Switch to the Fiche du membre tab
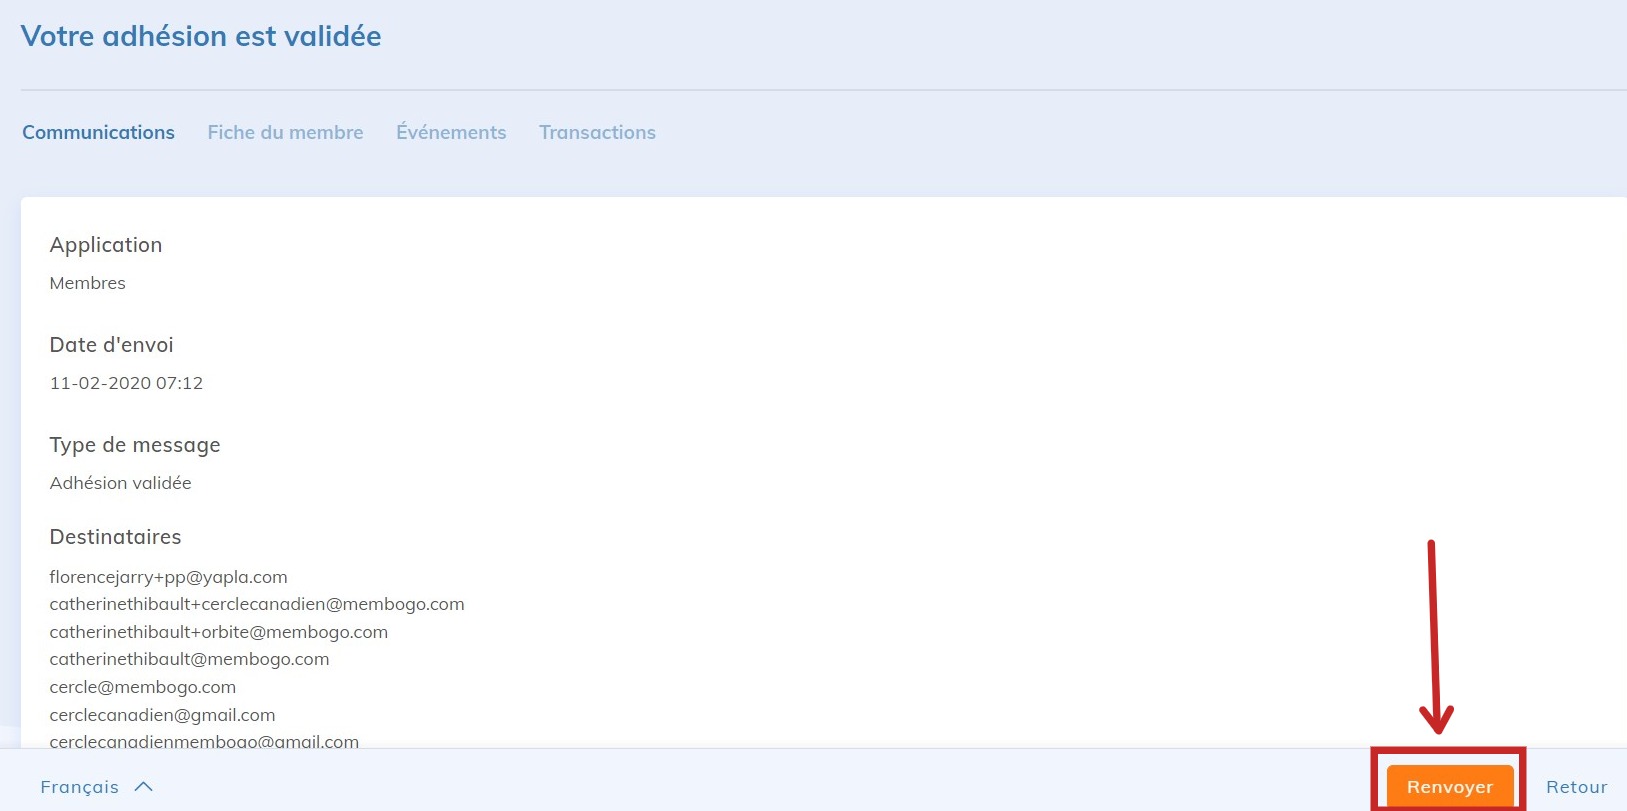1627x811 pixels. click(285, 132)
